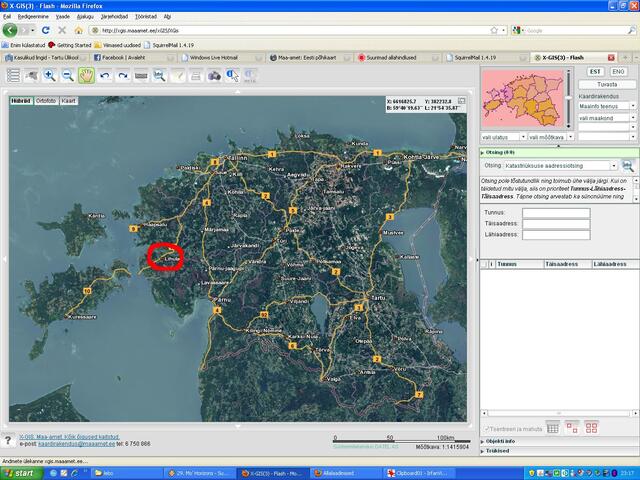Viewport: 640px width, 480px height.
Task: Click the results table grid icon
Action: click(553, 428)
